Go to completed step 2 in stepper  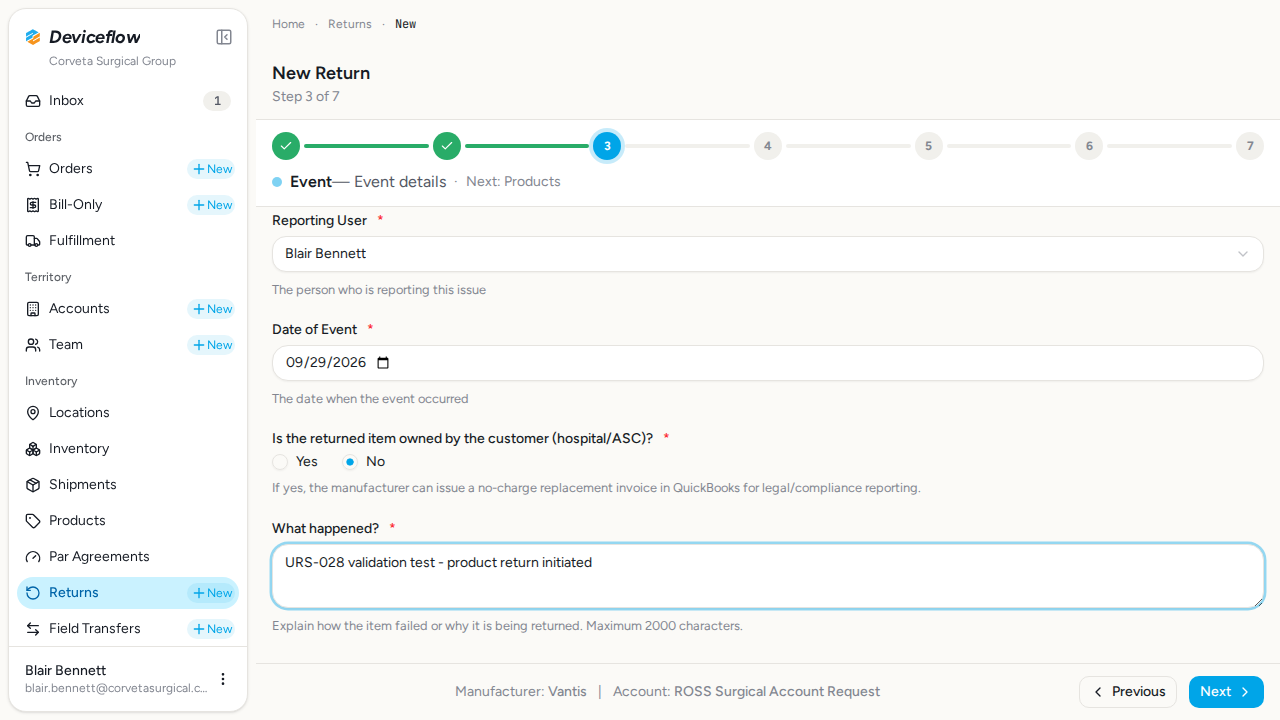[x=447, y=146]
